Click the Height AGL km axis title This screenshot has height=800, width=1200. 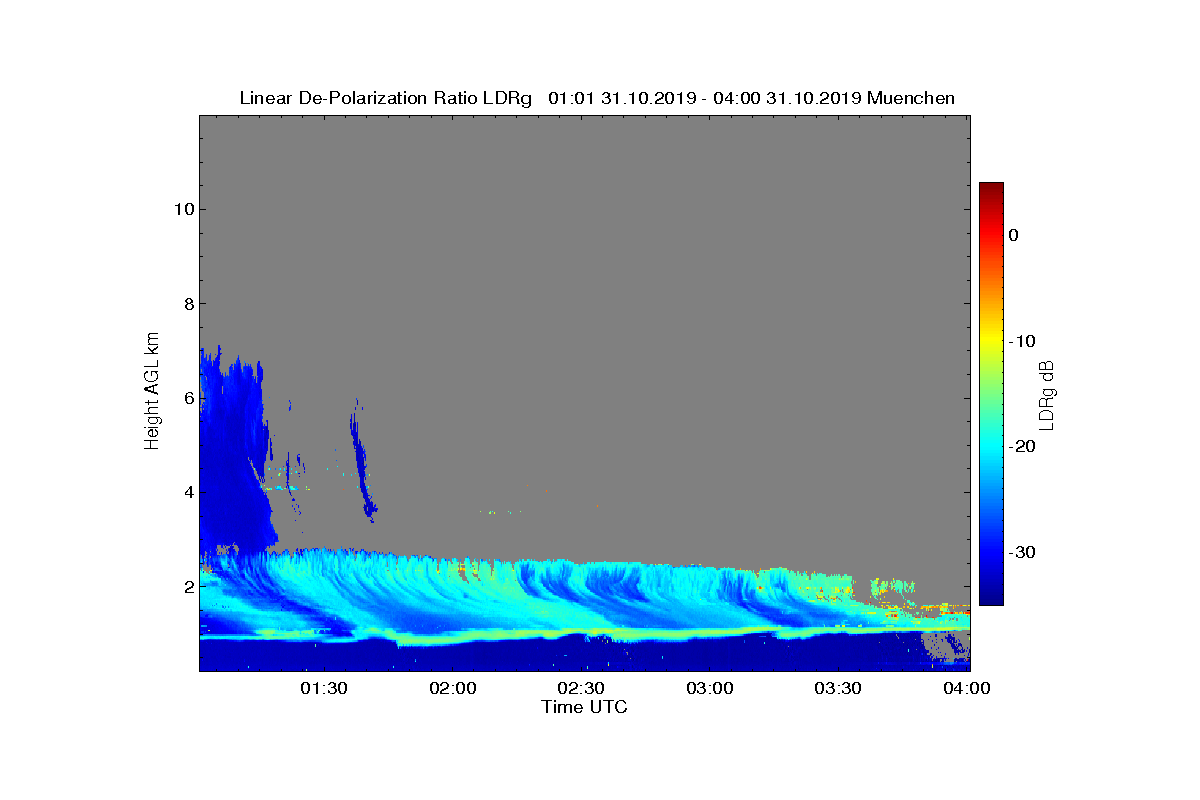[152, 392]
